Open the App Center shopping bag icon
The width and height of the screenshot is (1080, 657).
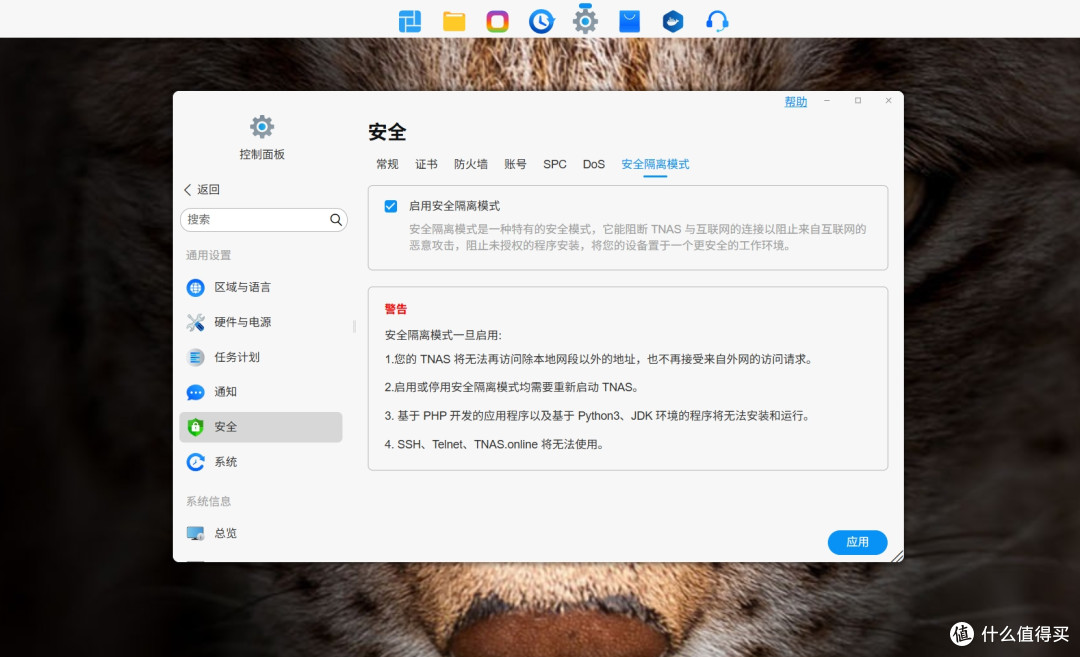pyautogui.click(x=630, y=21)
